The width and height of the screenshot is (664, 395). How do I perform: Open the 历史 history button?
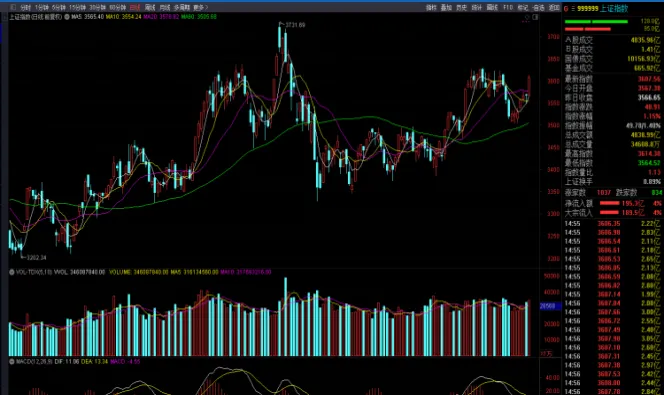462,8
